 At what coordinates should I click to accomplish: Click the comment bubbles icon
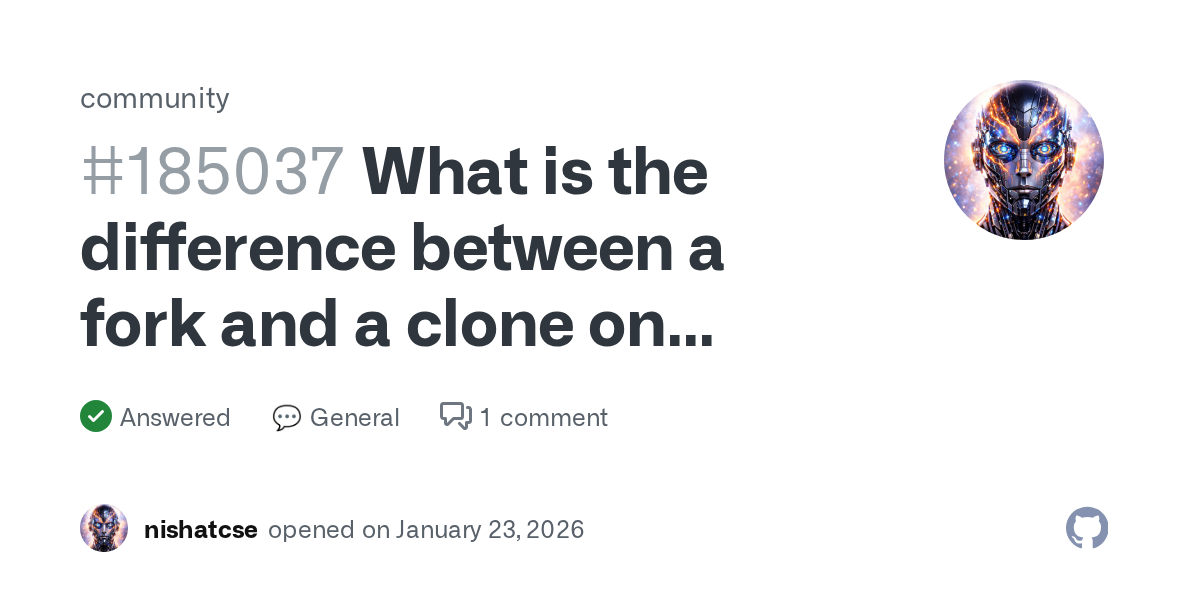pos(456,416)
